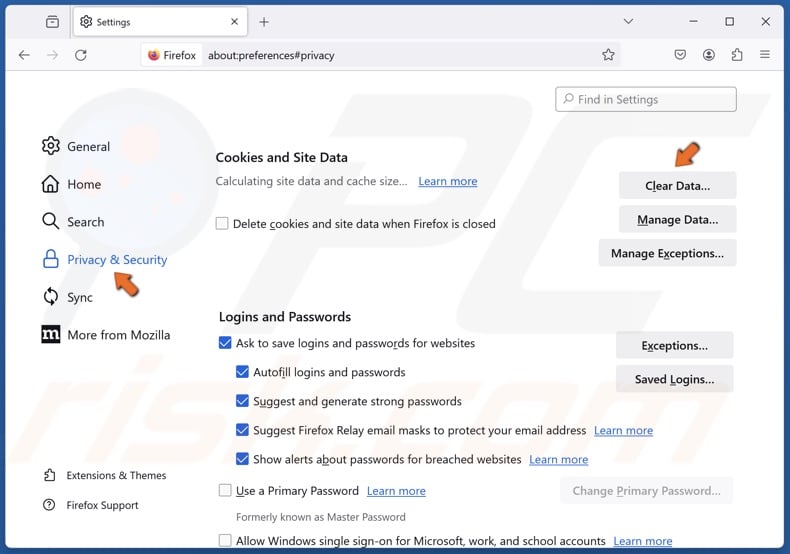
Task: Click Learn more about Firefox Relay
Action: click(x=623, y=431)
